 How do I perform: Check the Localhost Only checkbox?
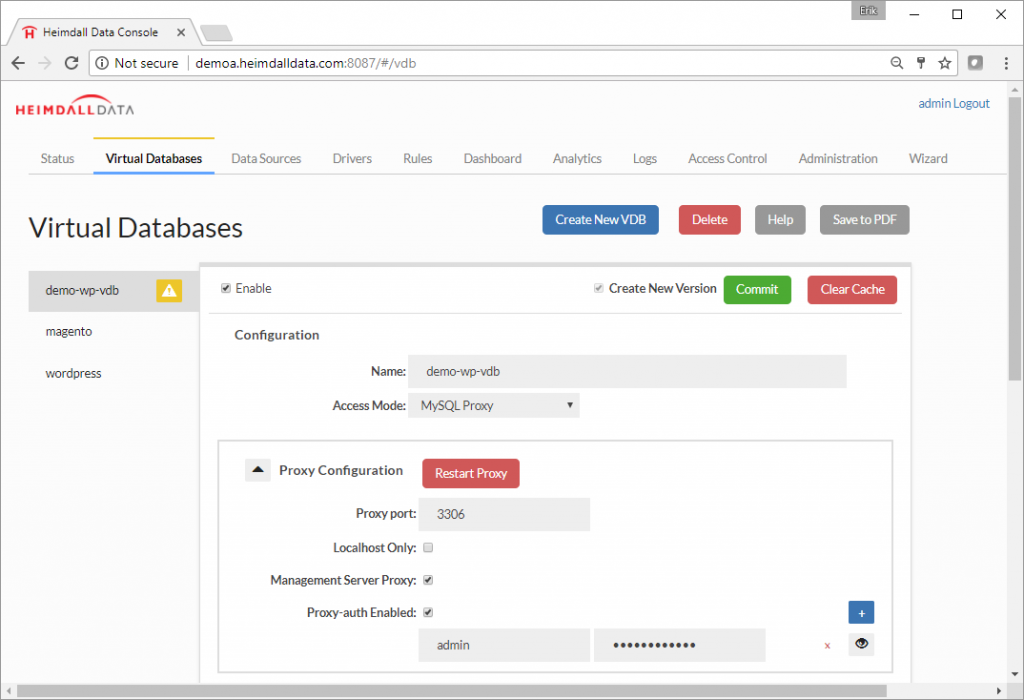428,548
